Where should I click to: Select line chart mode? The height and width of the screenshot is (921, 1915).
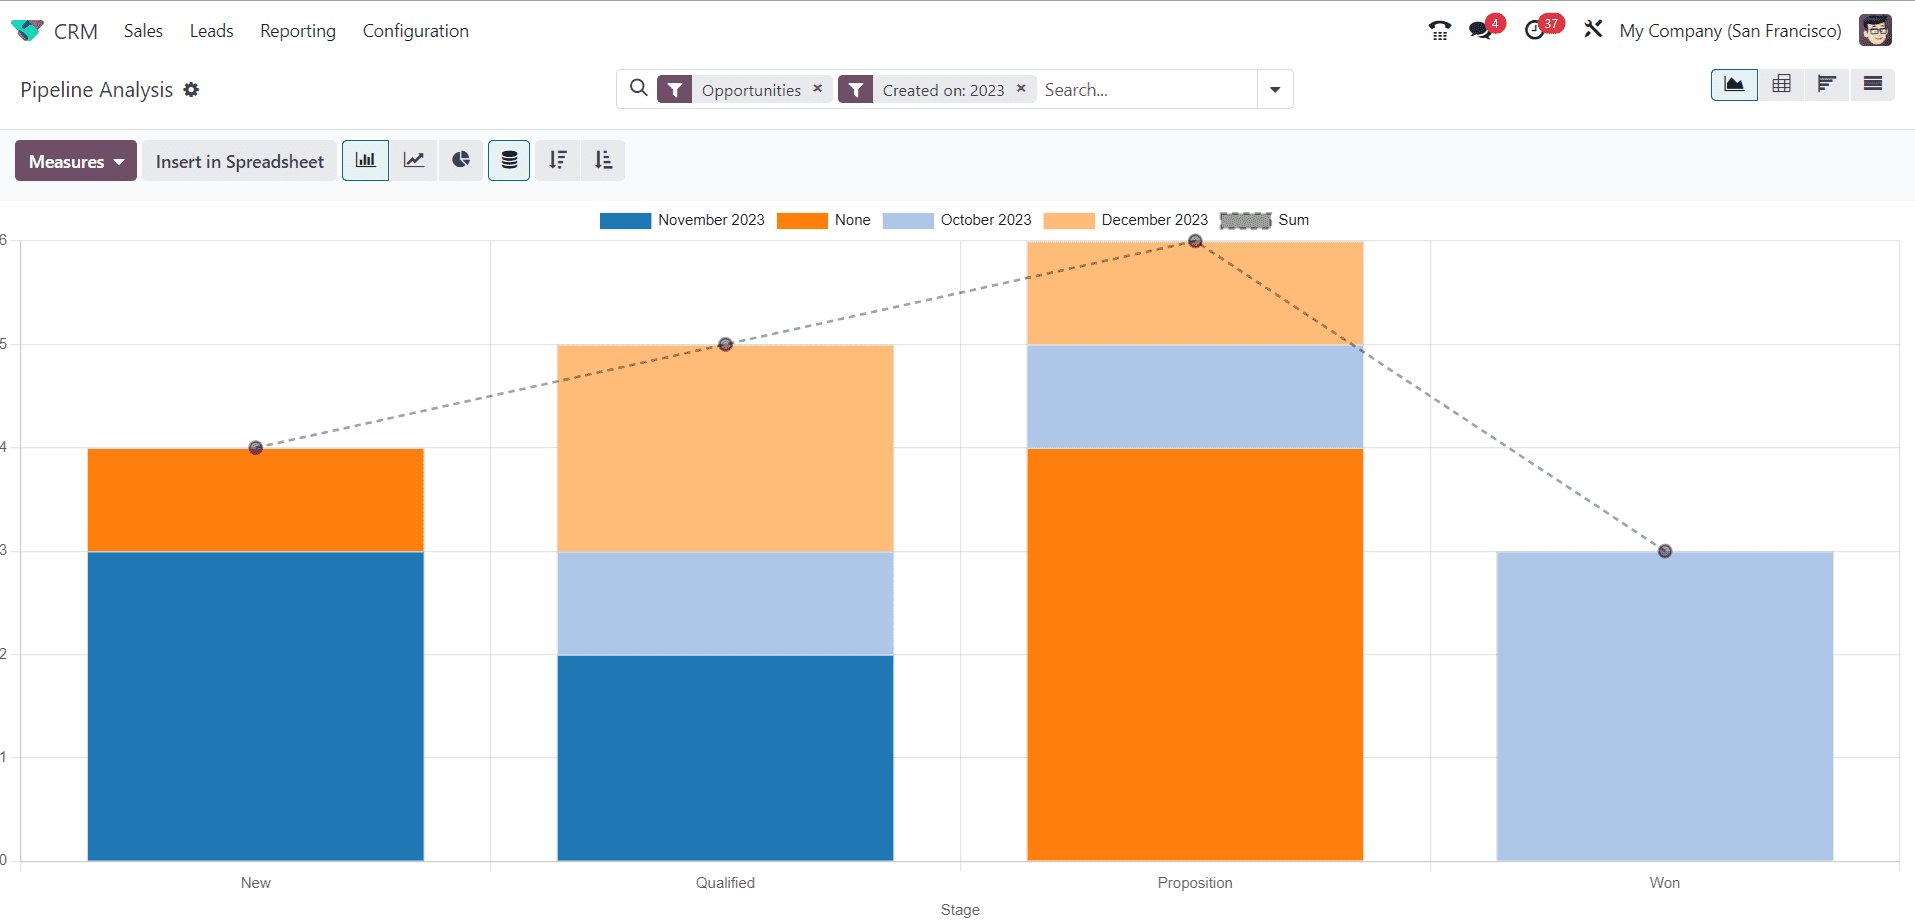pyautogui.click(x=414, y=160)
